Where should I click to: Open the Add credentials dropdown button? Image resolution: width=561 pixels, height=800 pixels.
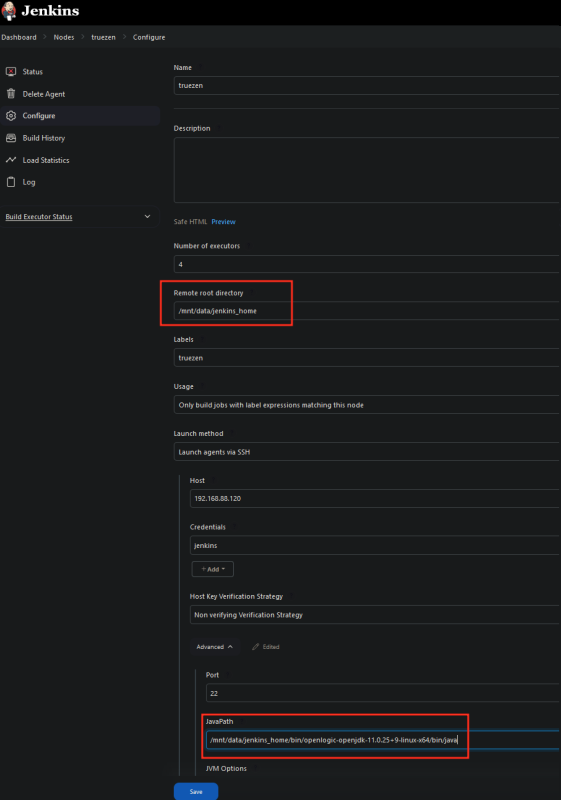click(213, 569)
